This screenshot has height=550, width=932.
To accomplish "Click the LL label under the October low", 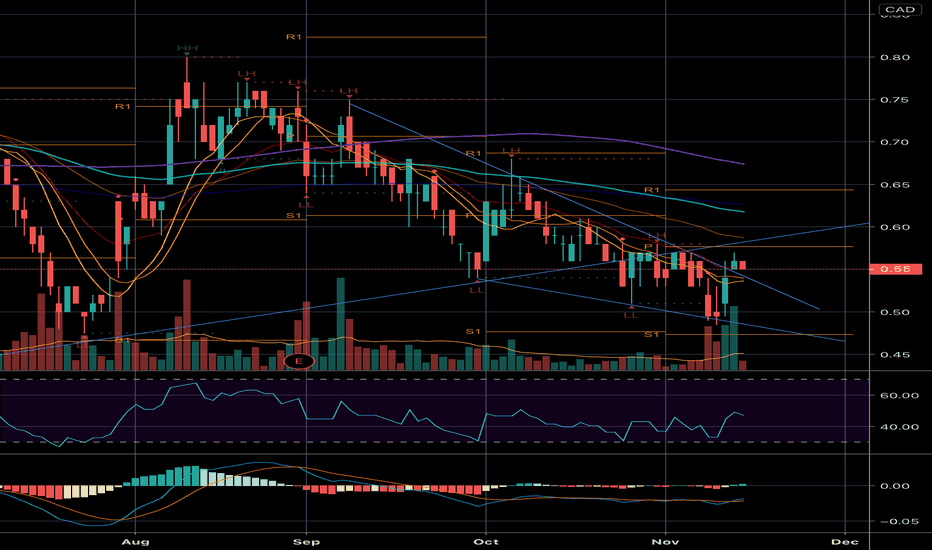I will coord(477,290).
